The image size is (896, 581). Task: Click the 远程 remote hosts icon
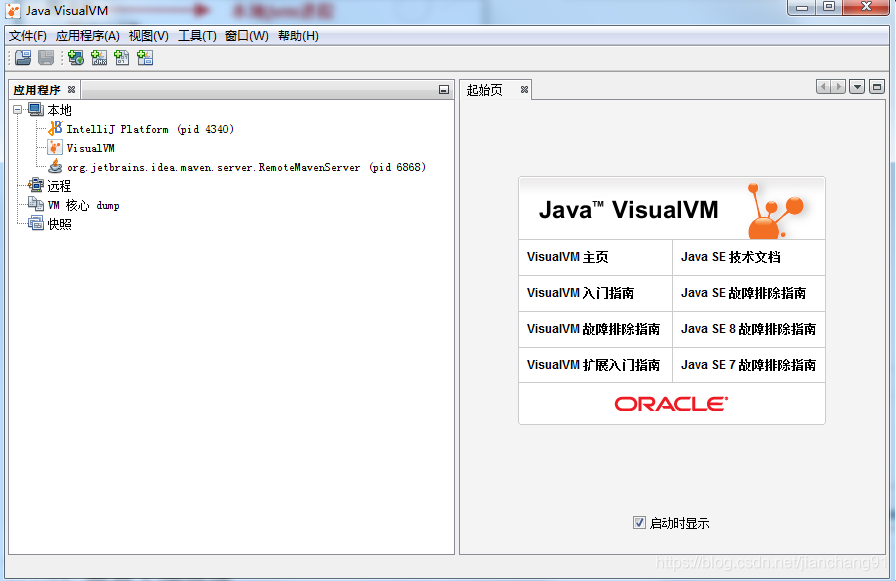tap(35, 185)
